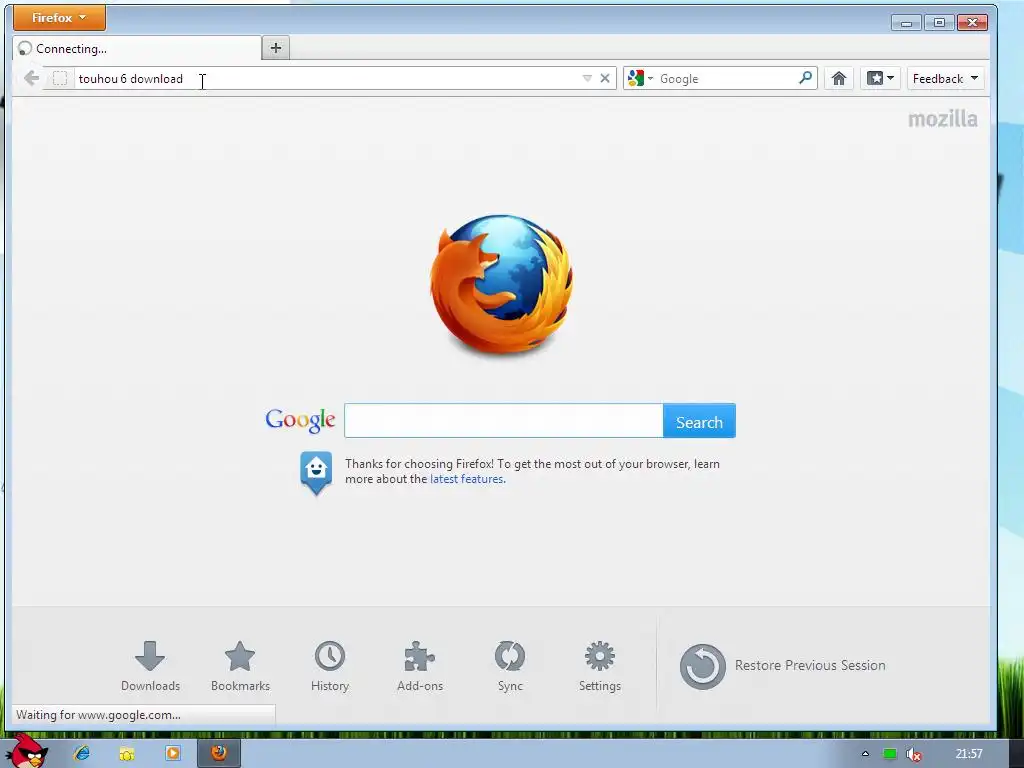The image size is (1024, 768).
Task: Click Restore Previous Session button
Action: tap(782, 666)
